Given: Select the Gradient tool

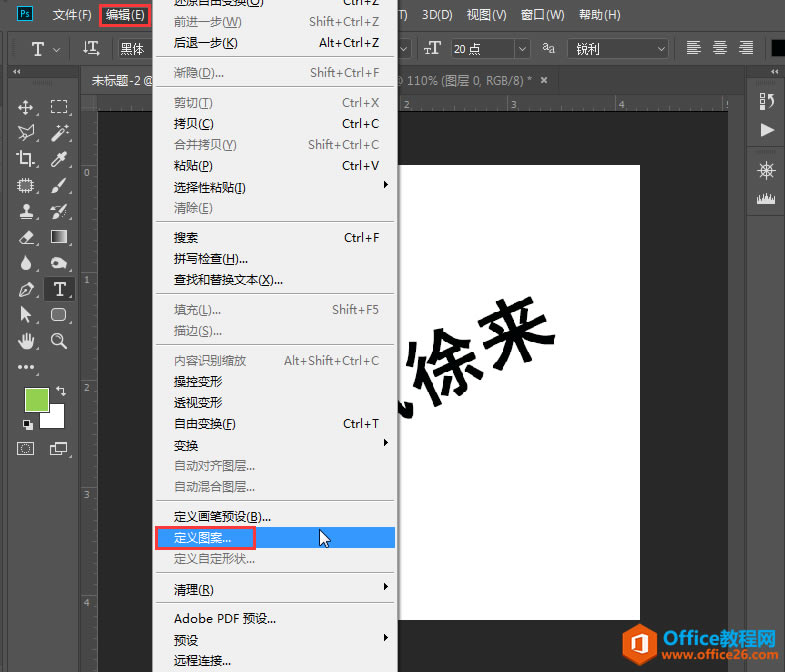Looking at the screenshot, I should tap(59, 237).
